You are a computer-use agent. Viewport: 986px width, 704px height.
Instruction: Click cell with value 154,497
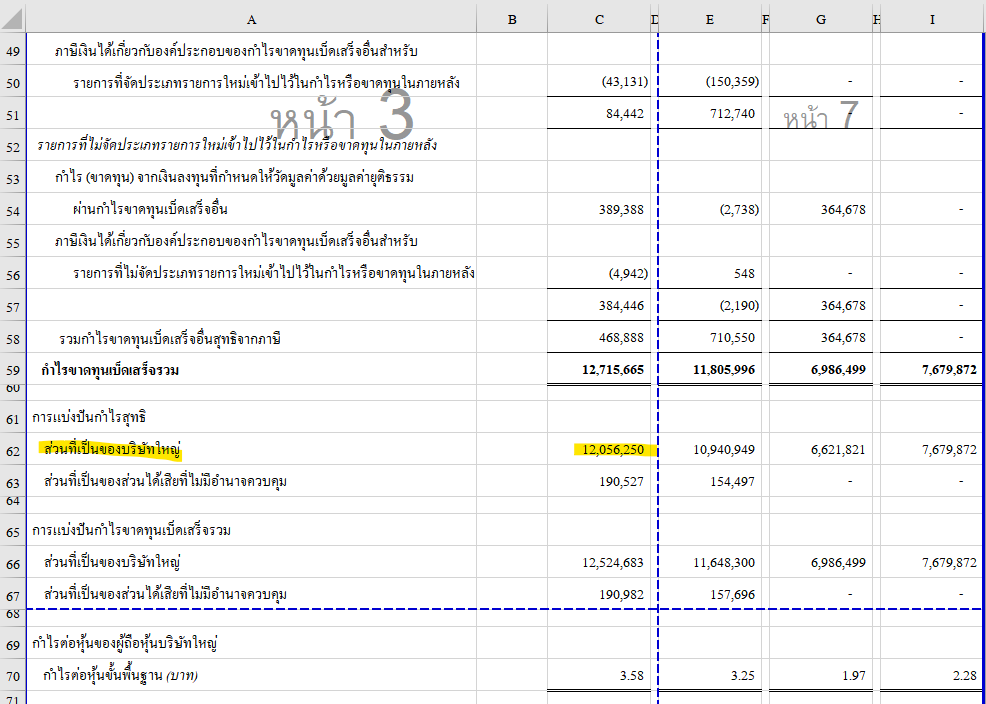pyautogui.click(x=710, y=482)
